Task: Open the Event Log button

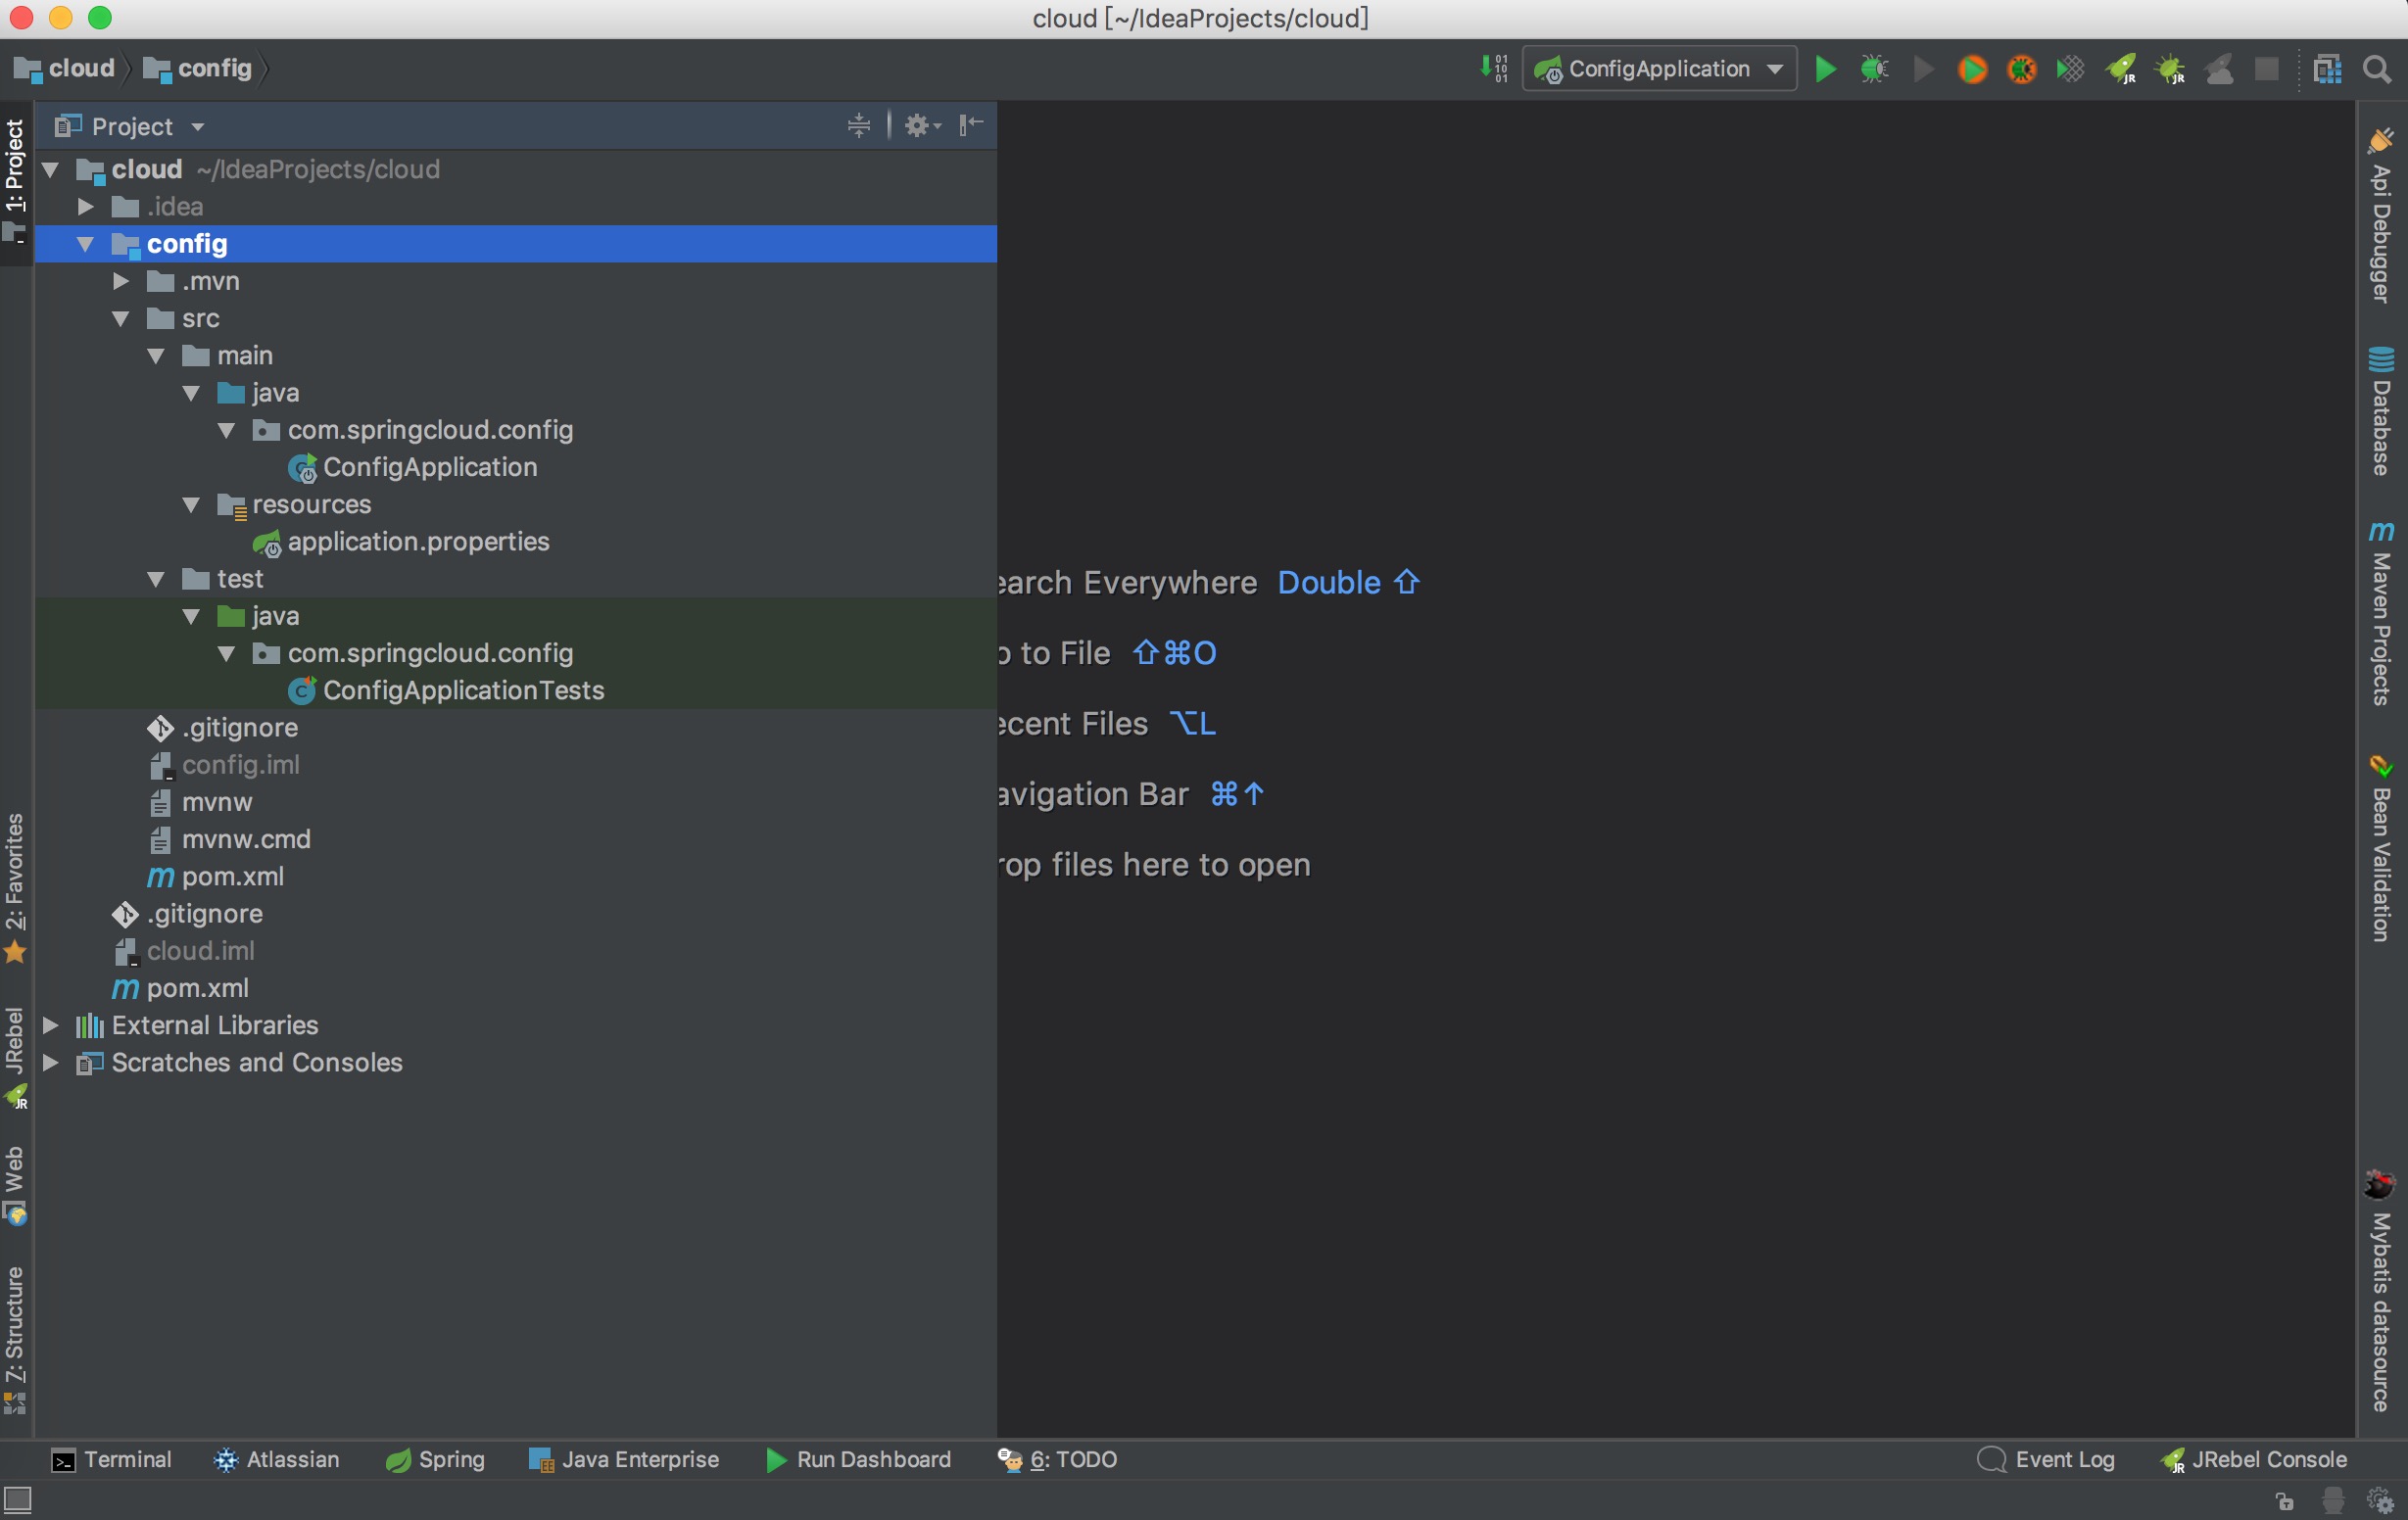Action: (x=2046, y=1459)
